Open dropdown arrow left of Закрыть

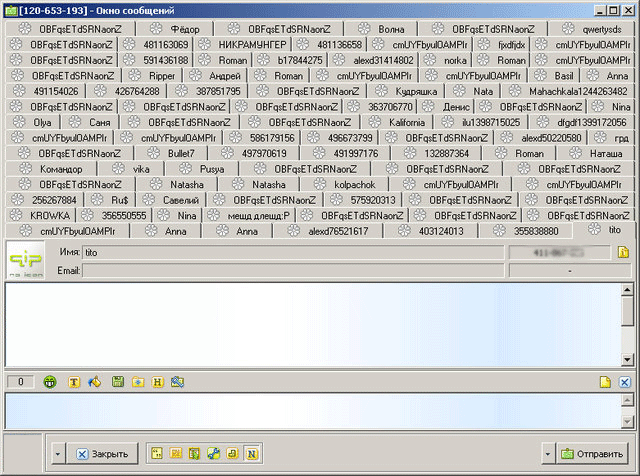point(58,453)
